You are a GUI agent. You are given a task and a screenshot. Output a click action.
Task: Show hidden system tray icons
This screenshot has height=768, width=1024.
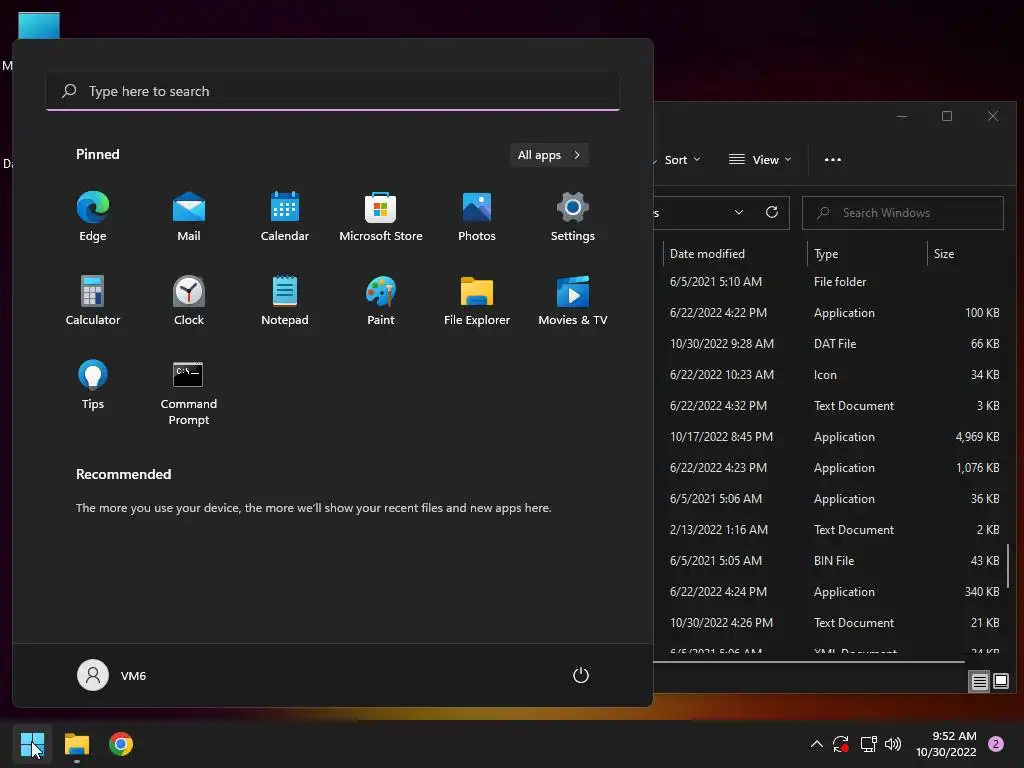coord(816,744)
